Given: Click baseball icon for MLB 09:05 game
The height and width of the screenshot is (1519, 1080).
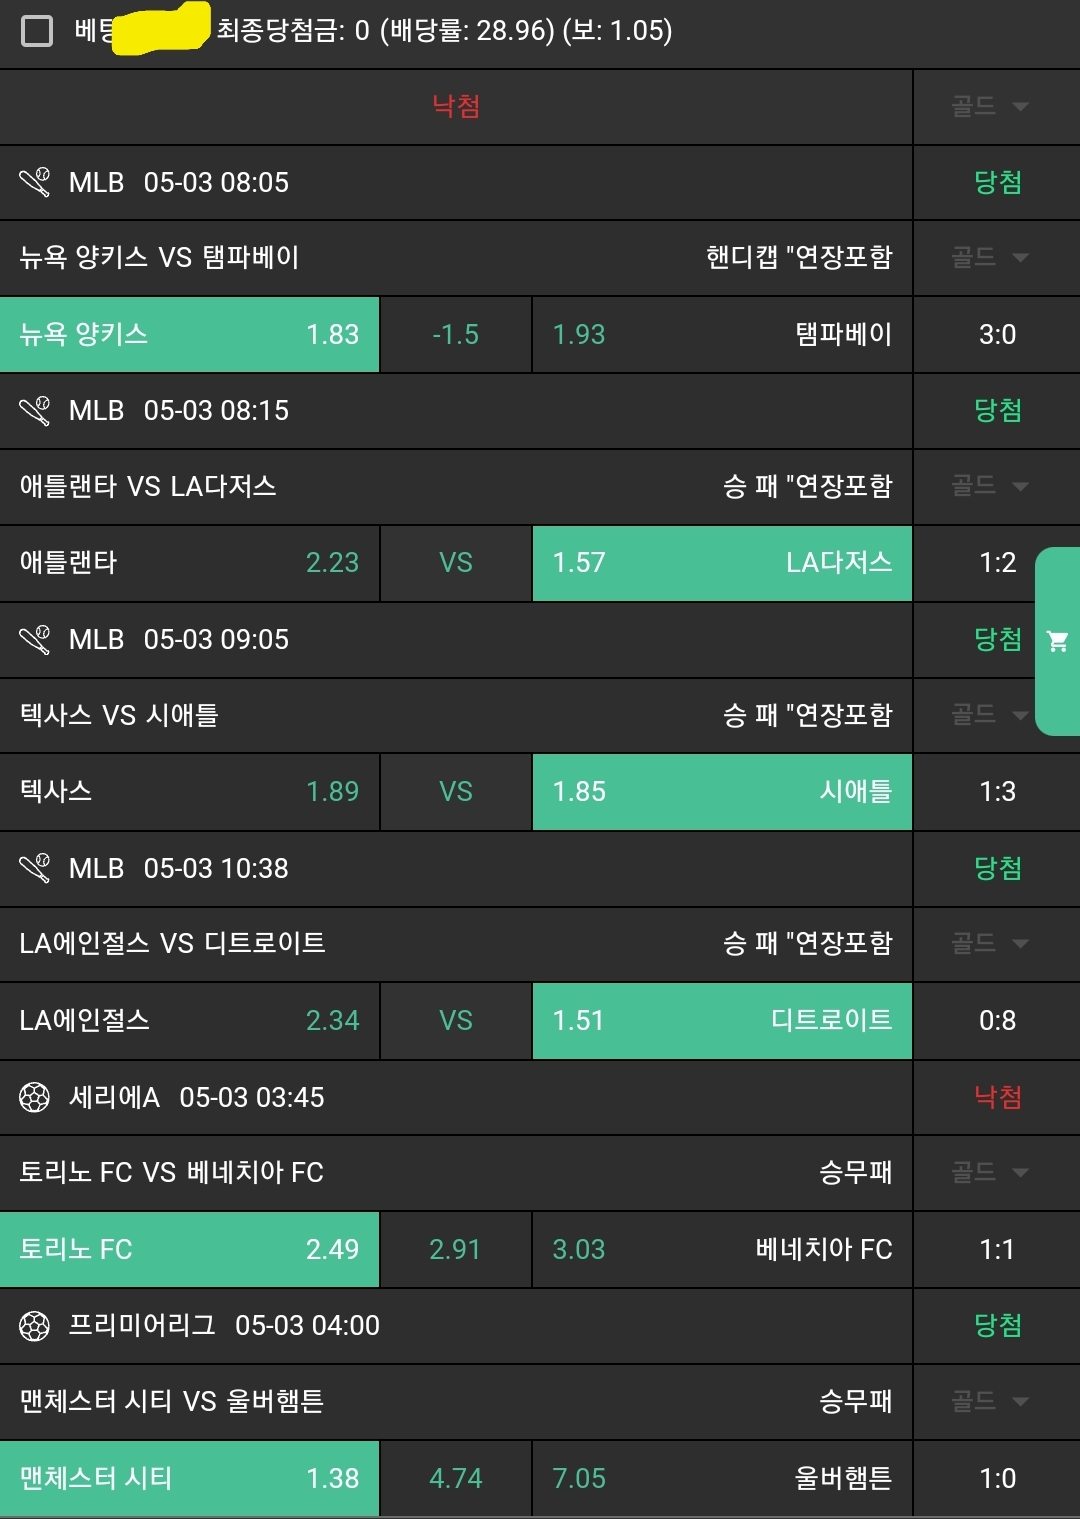Looking at the screenshot, I should click(x=35, y=640).
